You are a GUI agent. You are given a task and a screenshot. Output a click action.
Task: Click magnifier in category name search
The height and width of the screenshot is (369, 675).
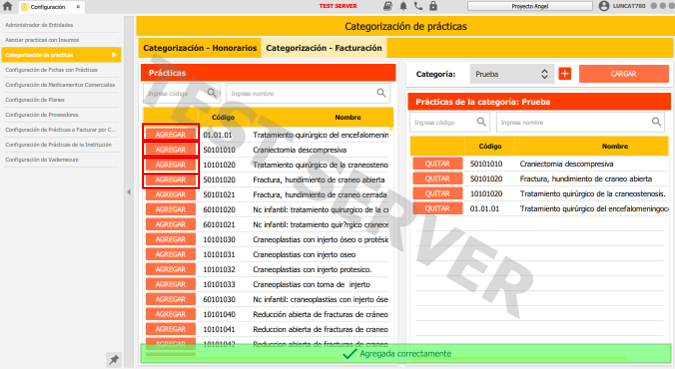pos(656,122)
